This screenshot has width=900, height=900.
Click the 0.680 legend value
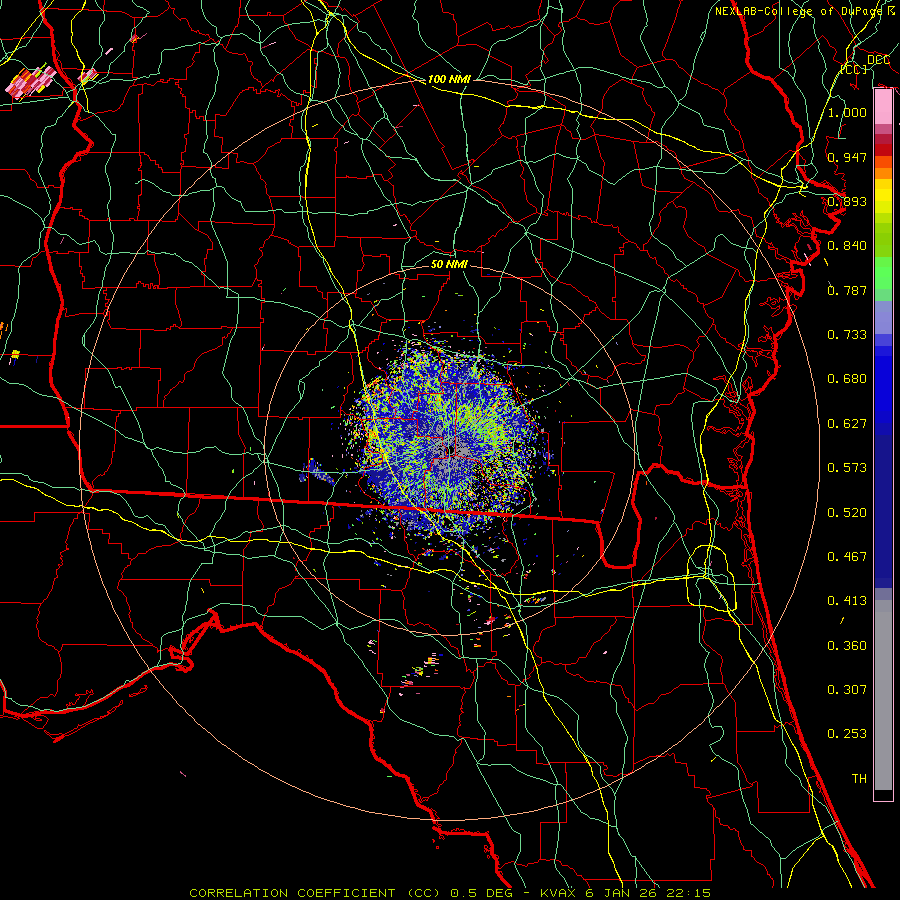click(x=847, y=379)
